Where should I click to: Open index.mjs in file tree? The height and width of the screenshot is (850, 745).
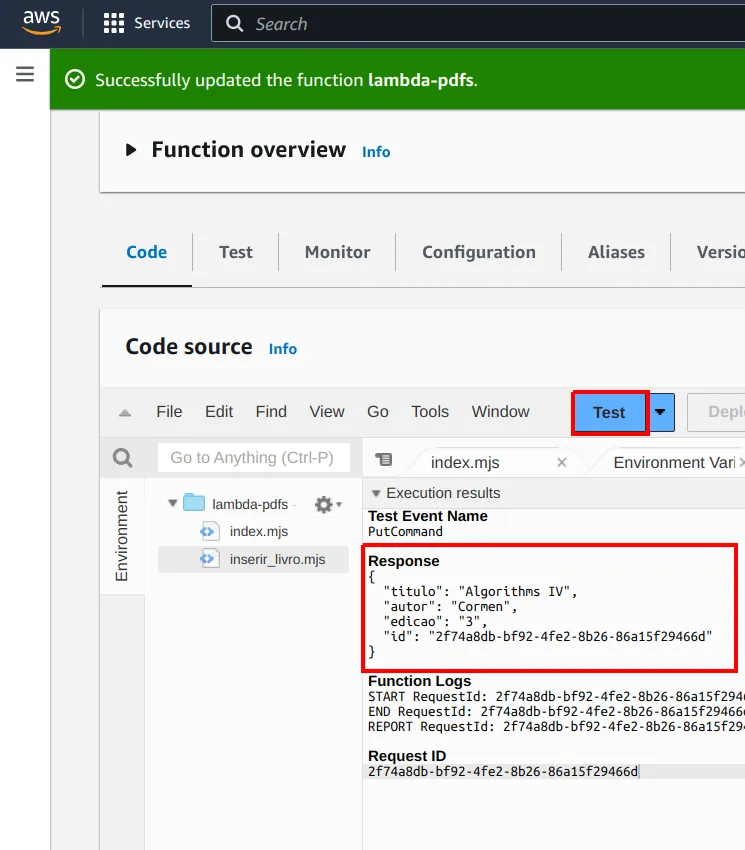coord(259,531)
